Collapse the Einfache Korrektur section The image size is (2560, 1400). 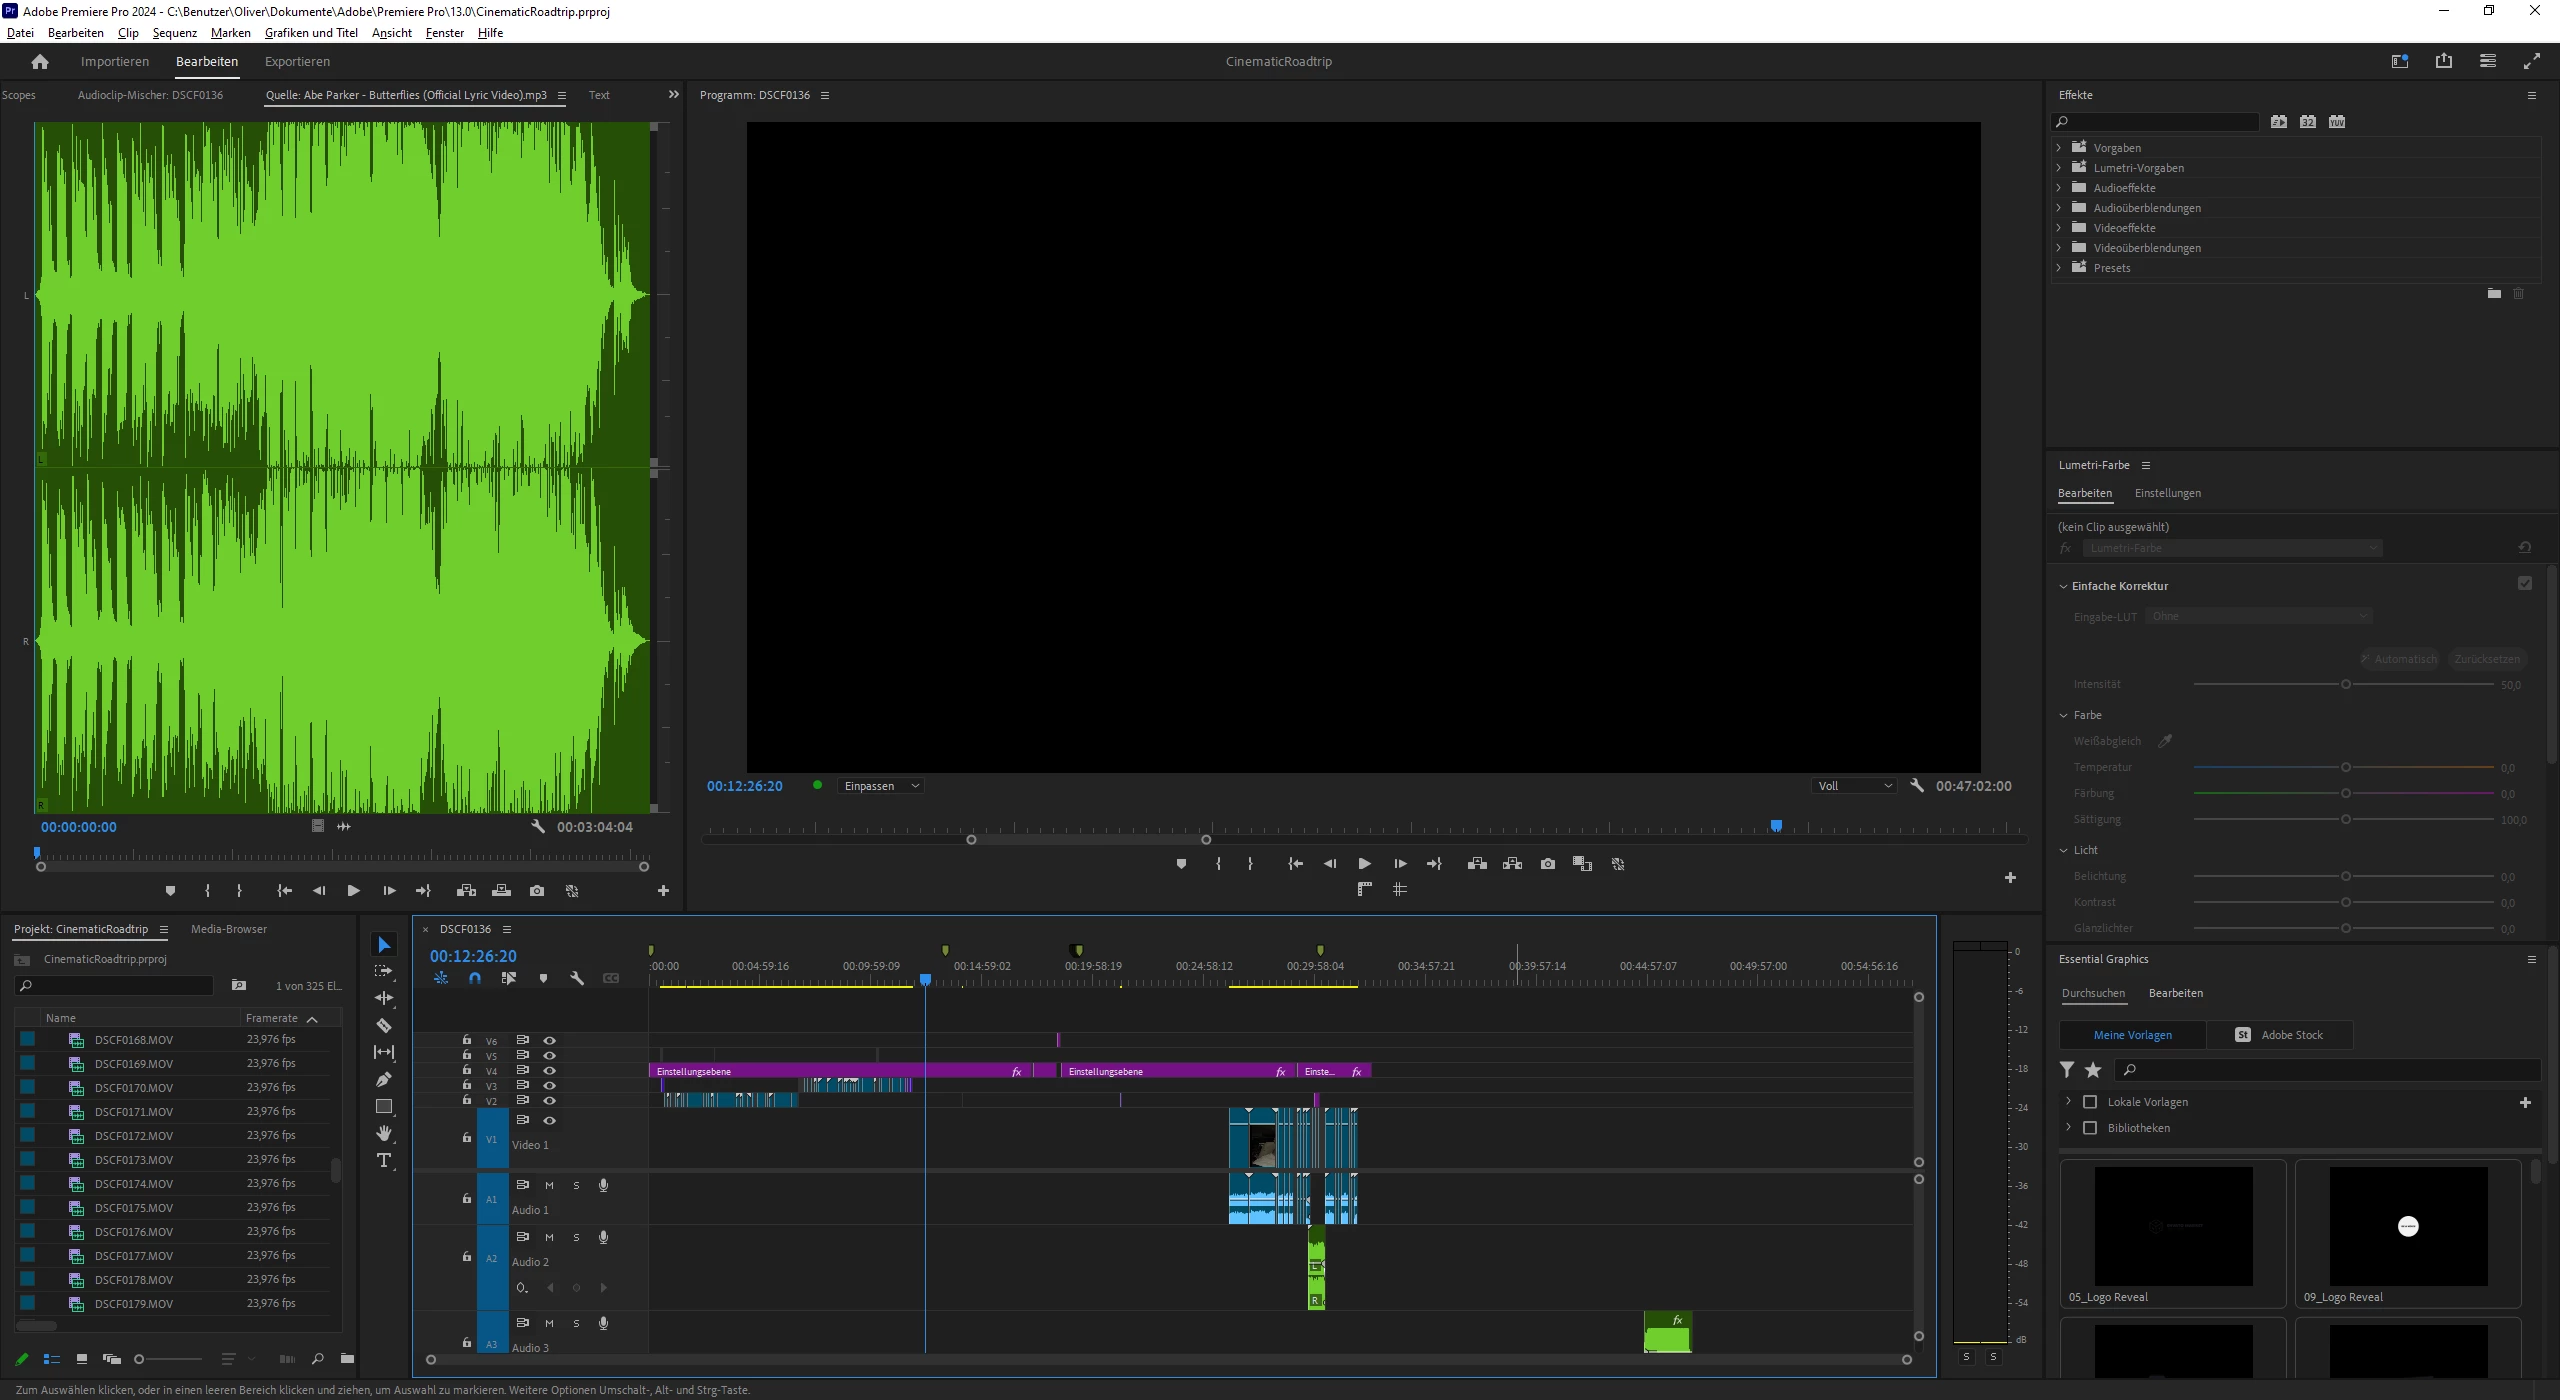tap(2063, 586)
